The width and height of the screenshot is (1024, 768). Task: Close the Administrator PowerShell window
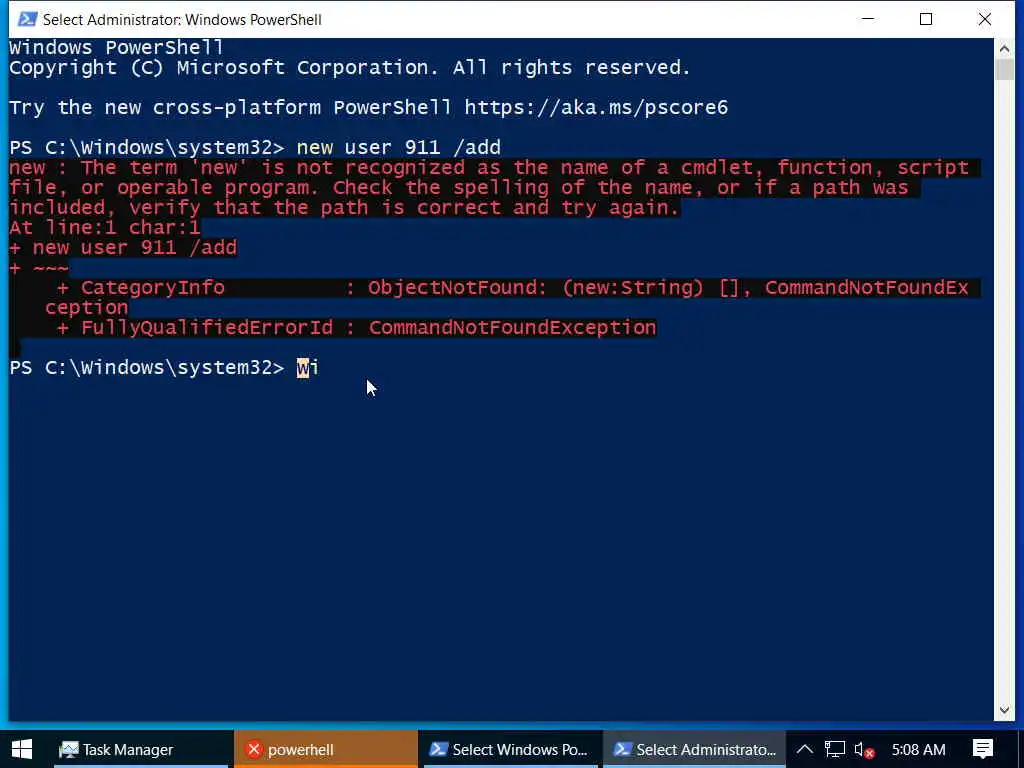985,19
